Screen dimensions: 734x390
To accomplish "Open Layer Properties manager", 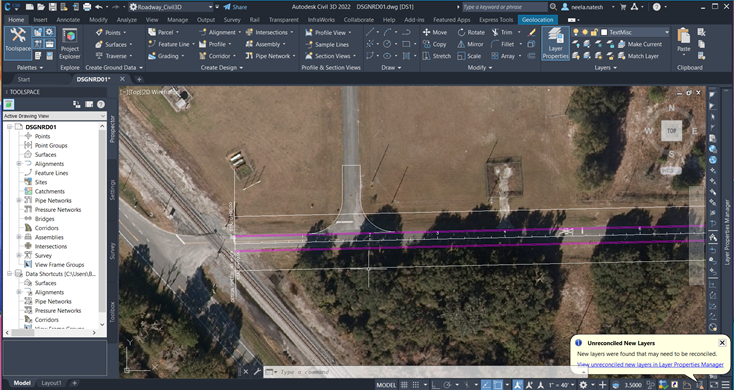I will point(555,44).
